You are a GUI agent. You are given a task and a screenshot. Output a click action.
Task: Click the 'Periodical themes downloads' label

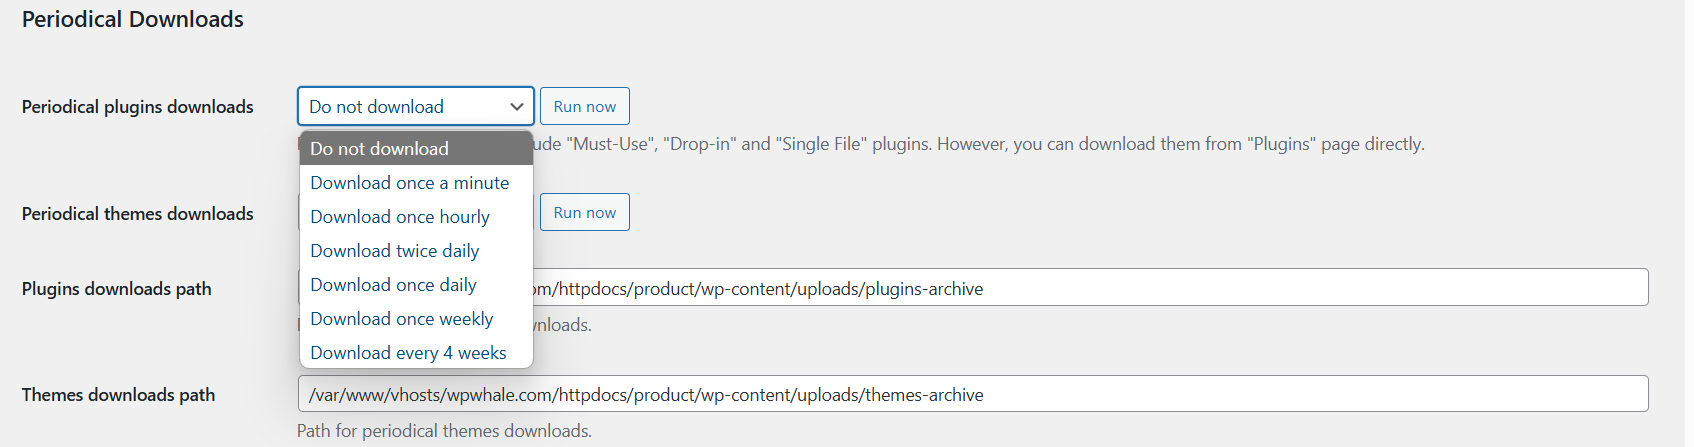(138, 214)
